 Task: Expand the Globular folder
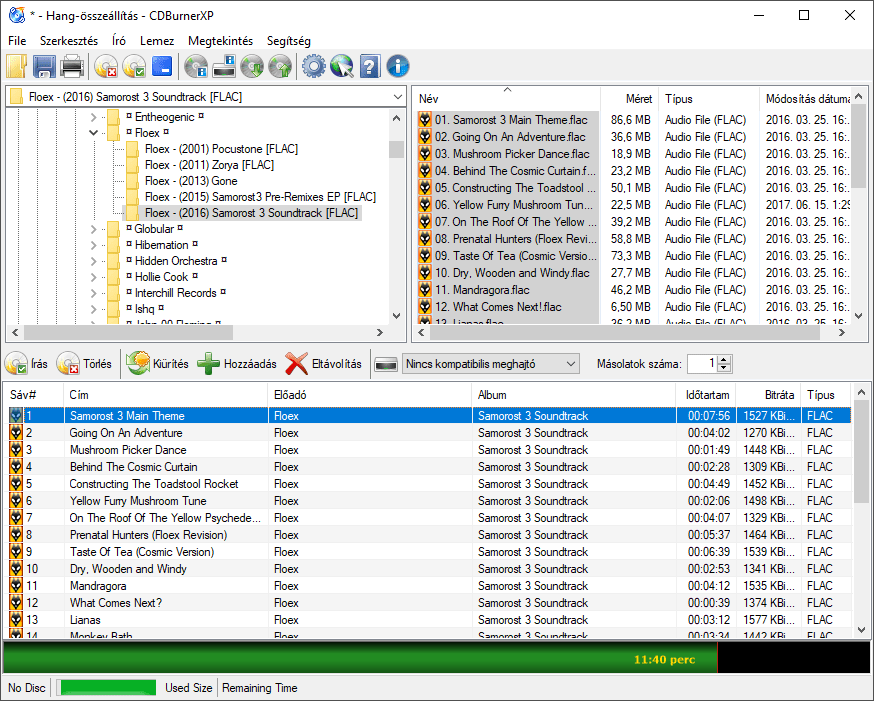(94, 229)
